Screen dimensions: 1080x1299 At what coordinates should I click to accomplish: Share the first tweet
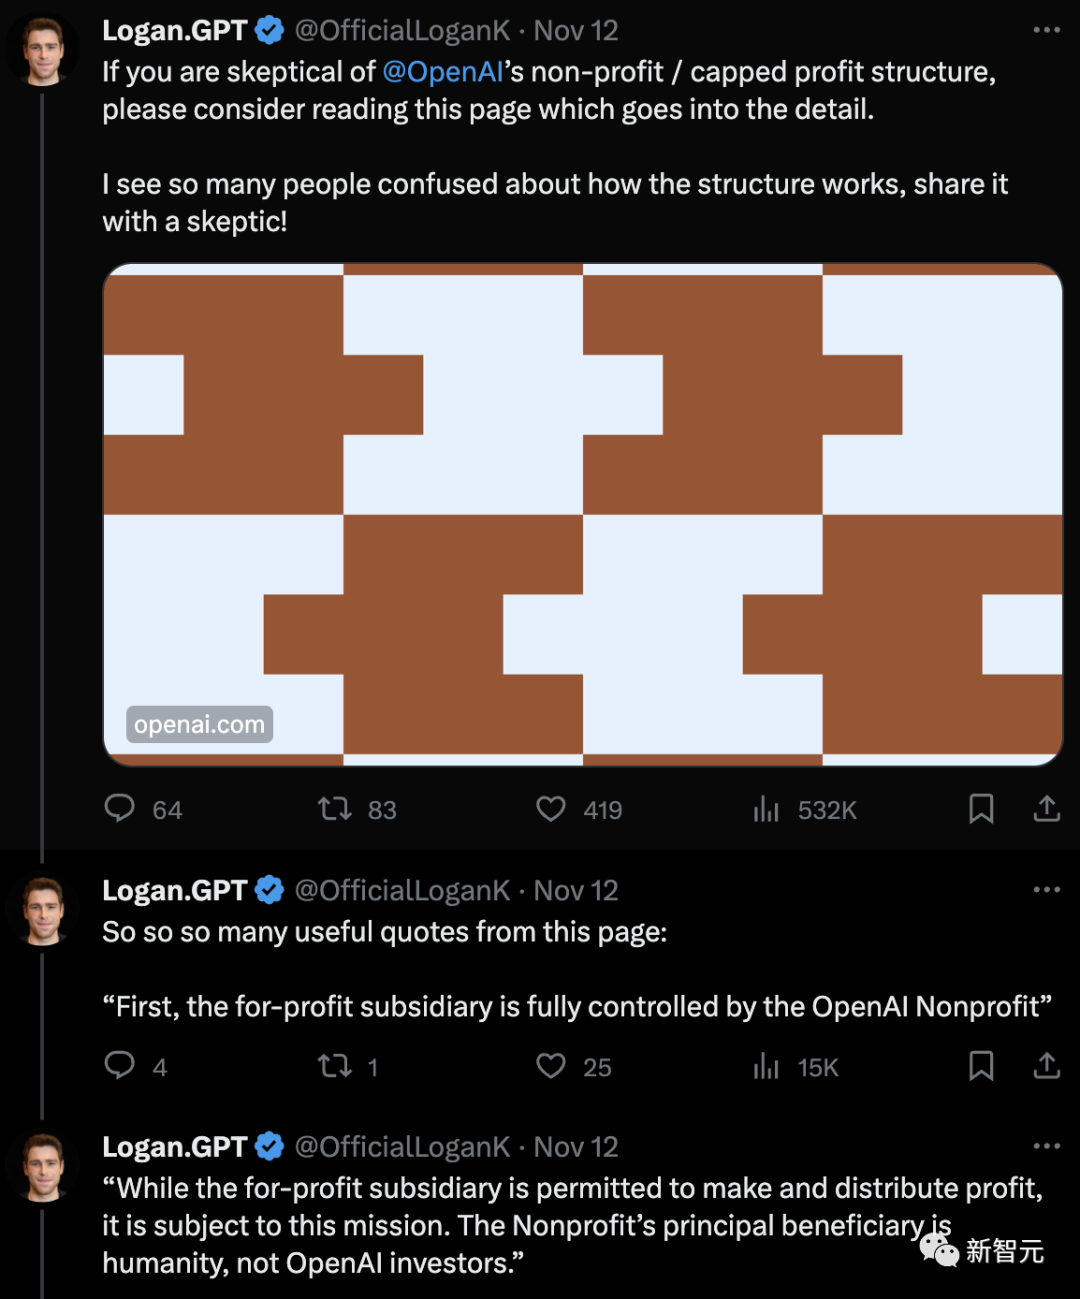click(1046, 808)
